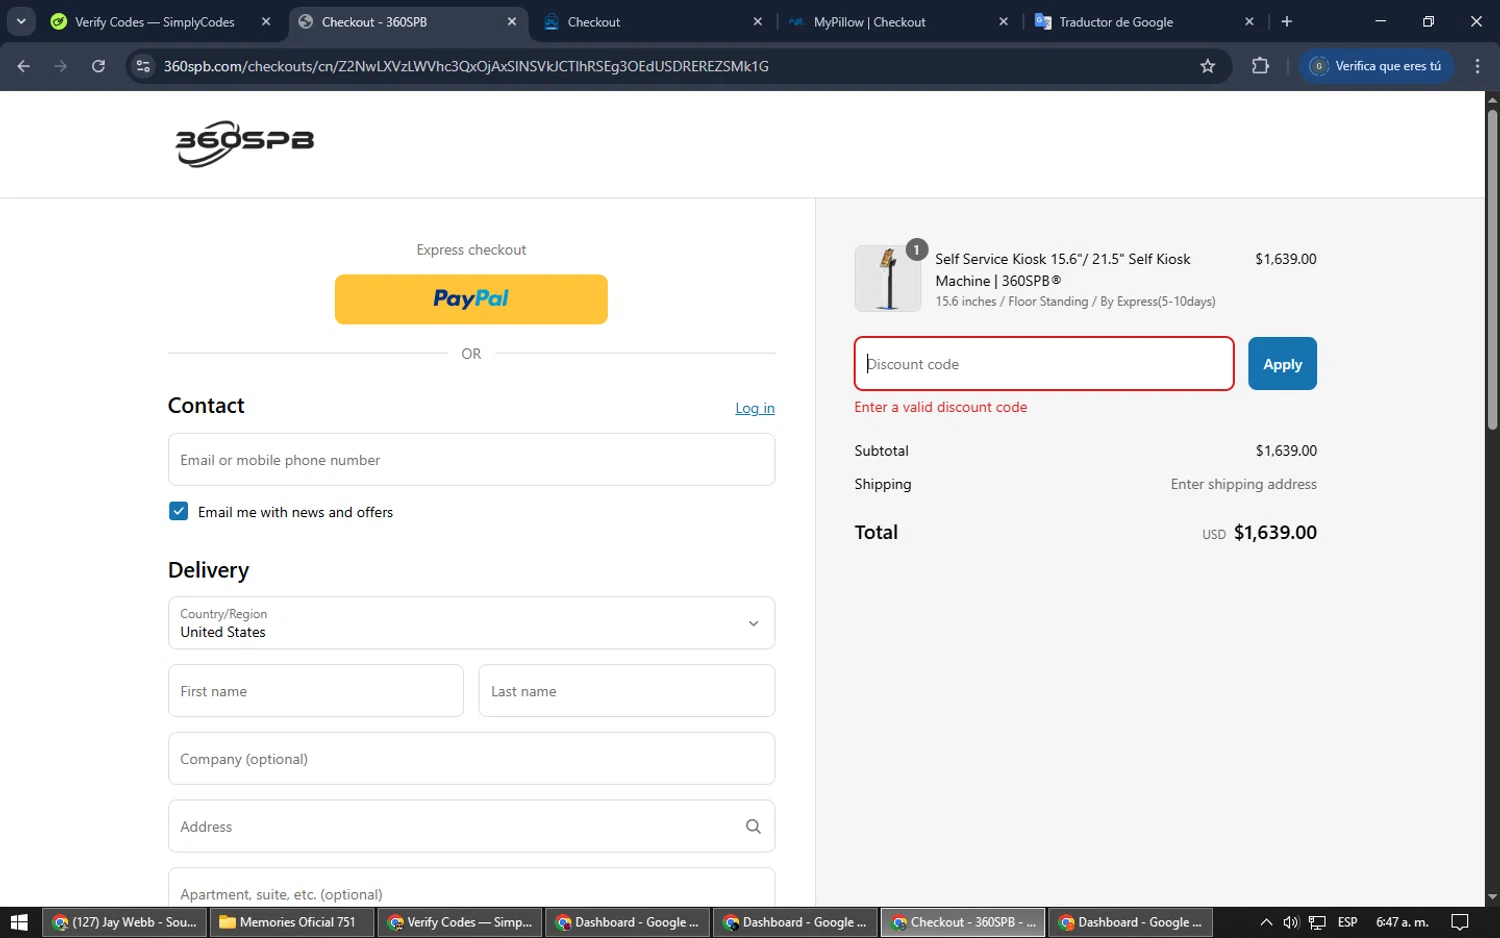Expand the Country/Region dropdown
Screen dimensions: 1500x938
point(471,623)
